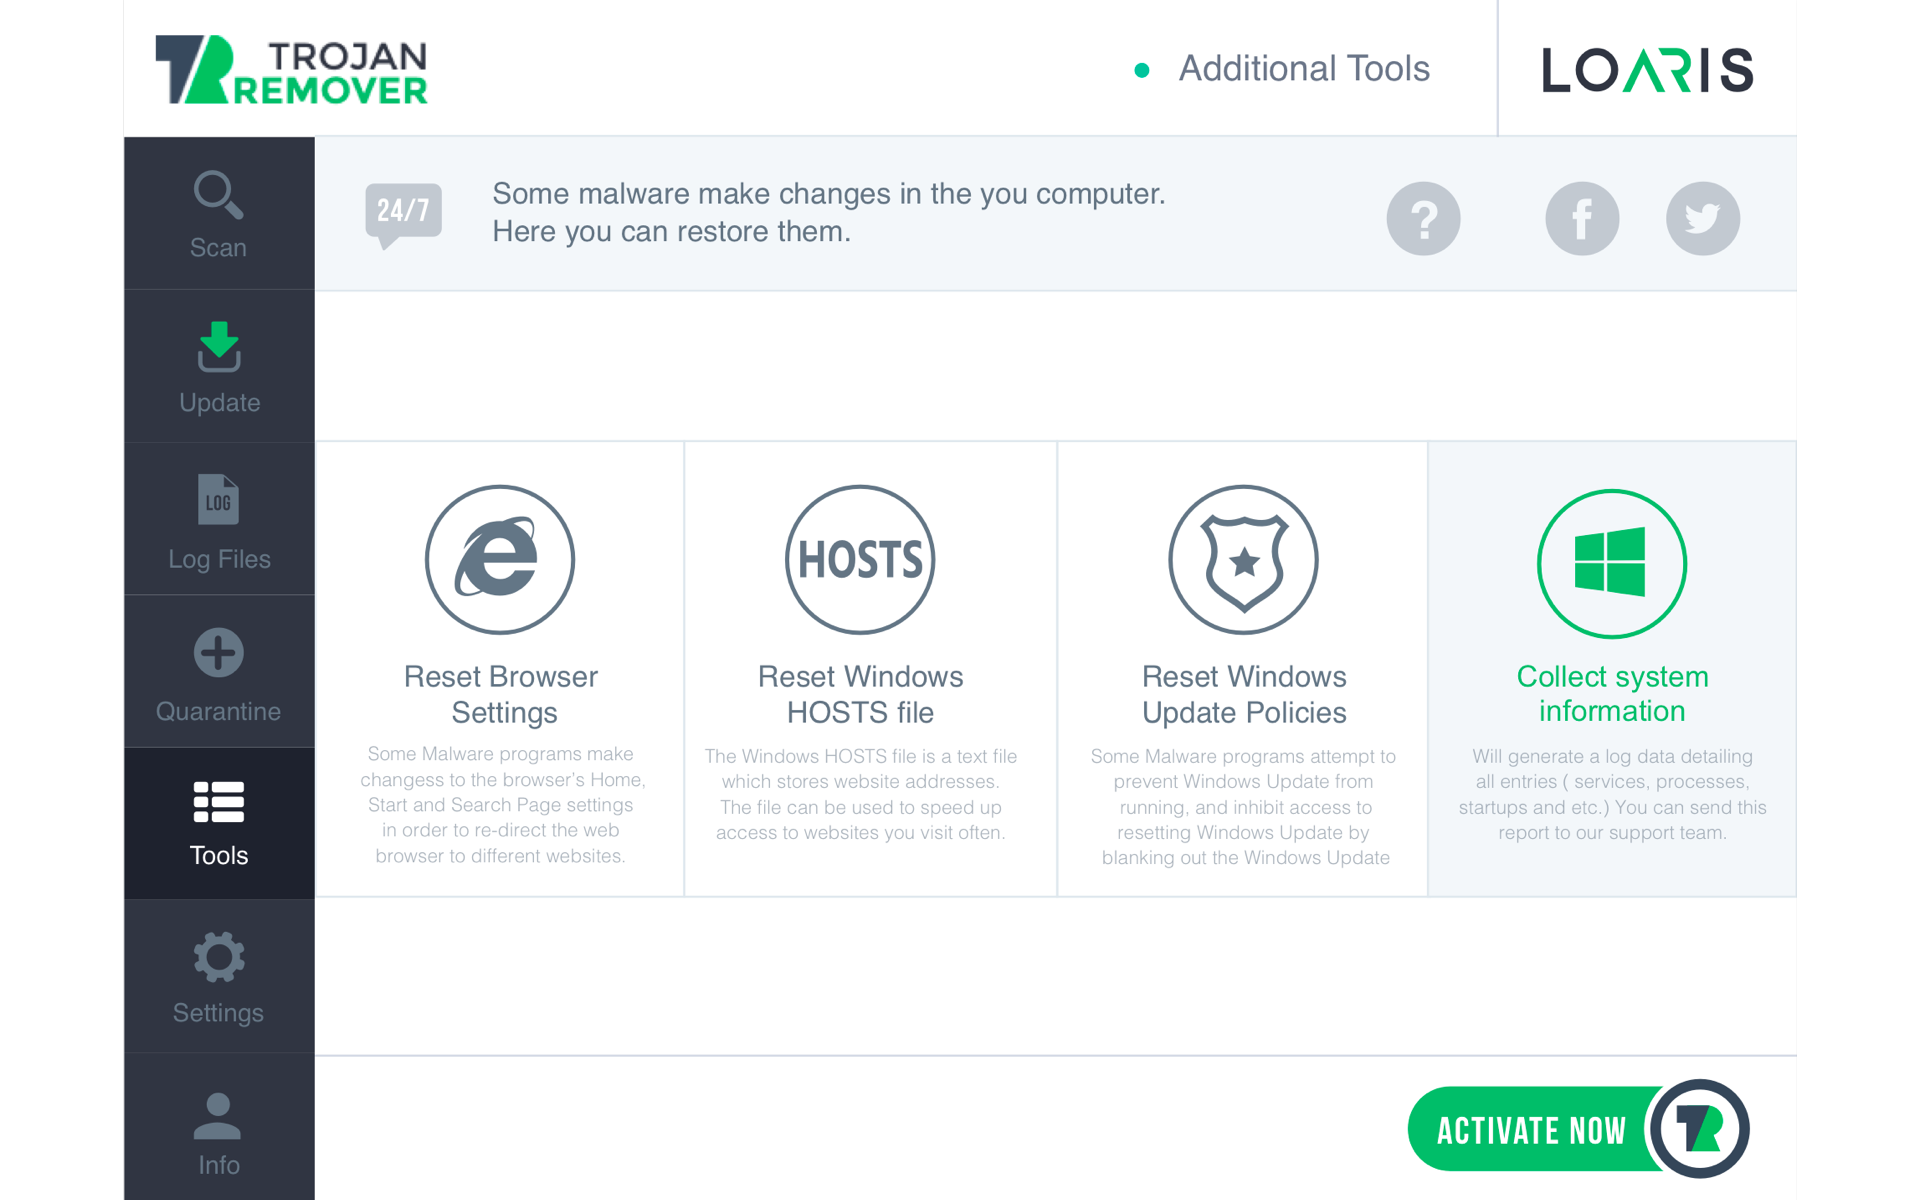1920x1200 pixels.
Task: Click the green Windows logo icon
Action: coord(1611,563)
